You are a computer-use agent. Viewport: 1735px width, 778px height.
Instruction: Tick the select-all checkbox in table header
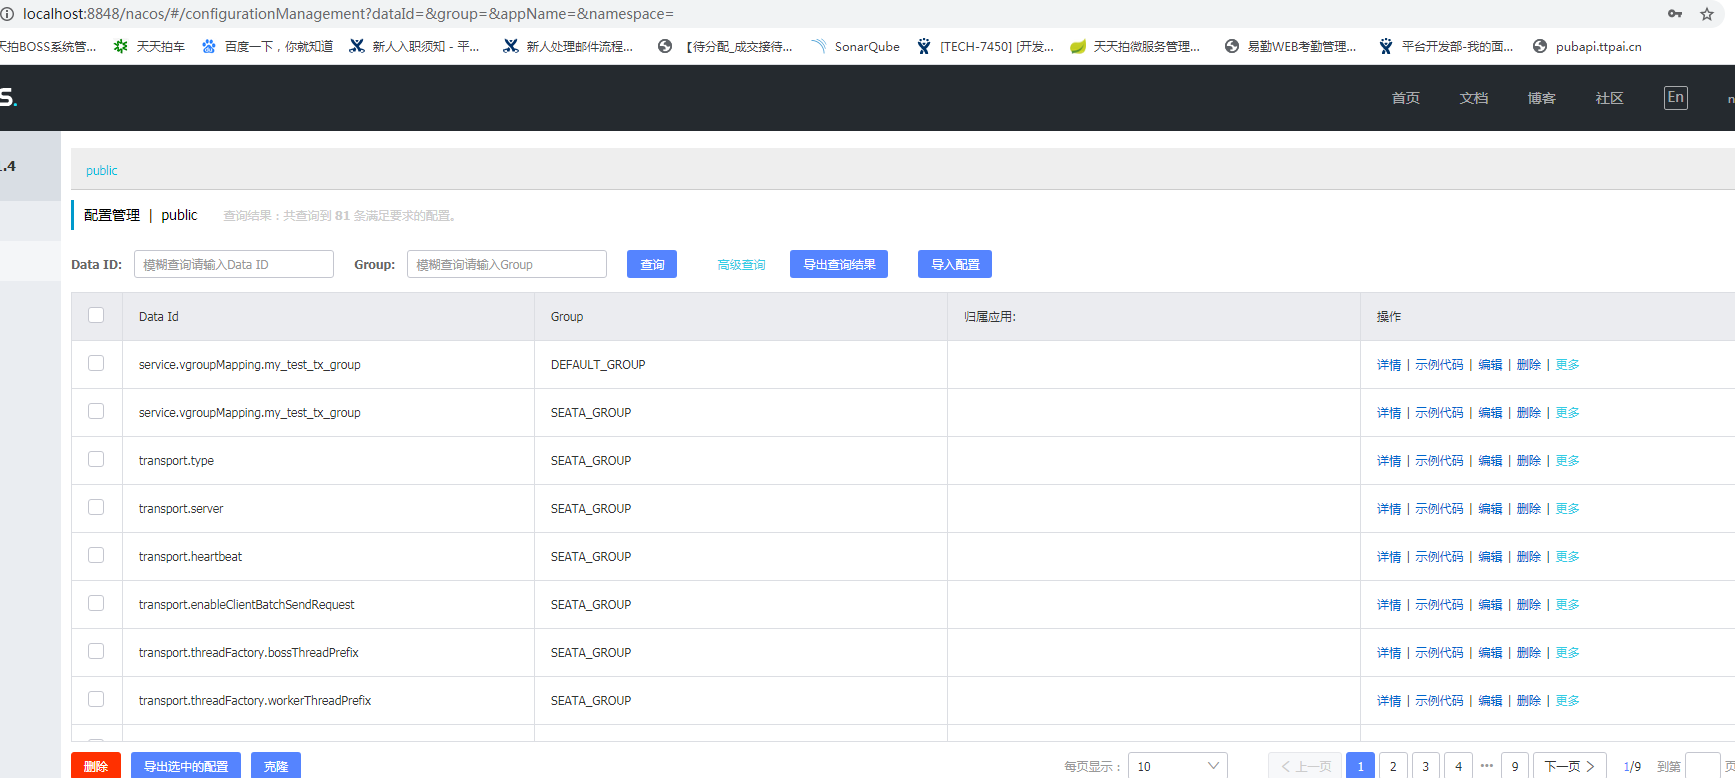(x=96, y=315)
